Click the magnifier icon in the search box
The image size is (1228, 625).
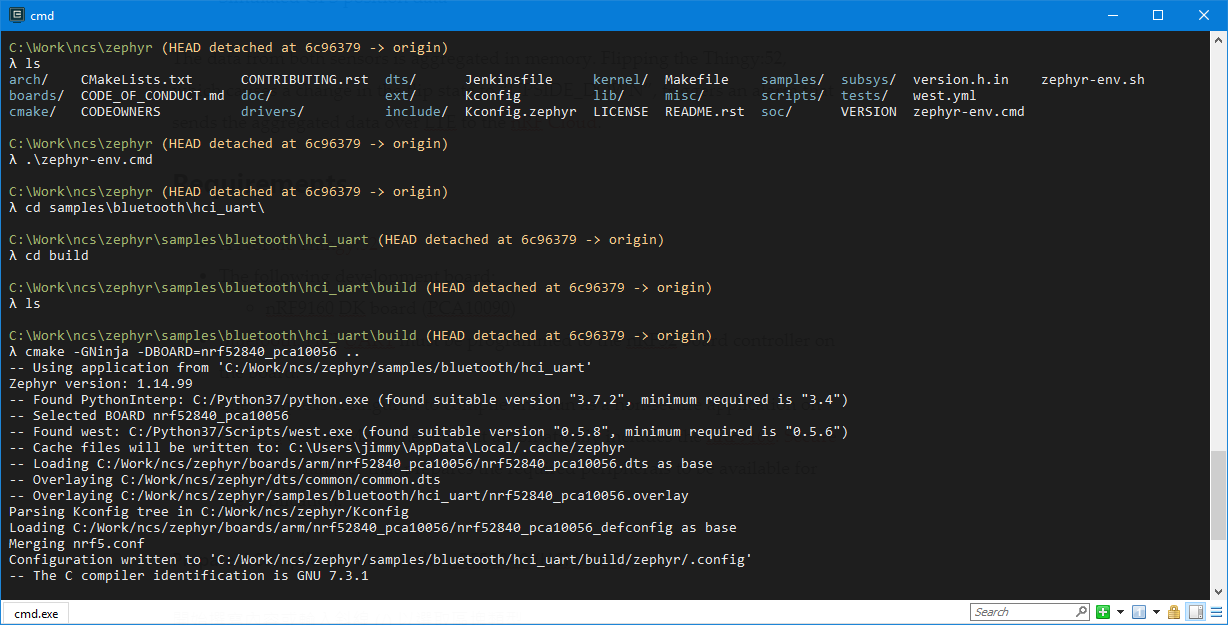pyautogui.click(x=1081, y=612)
